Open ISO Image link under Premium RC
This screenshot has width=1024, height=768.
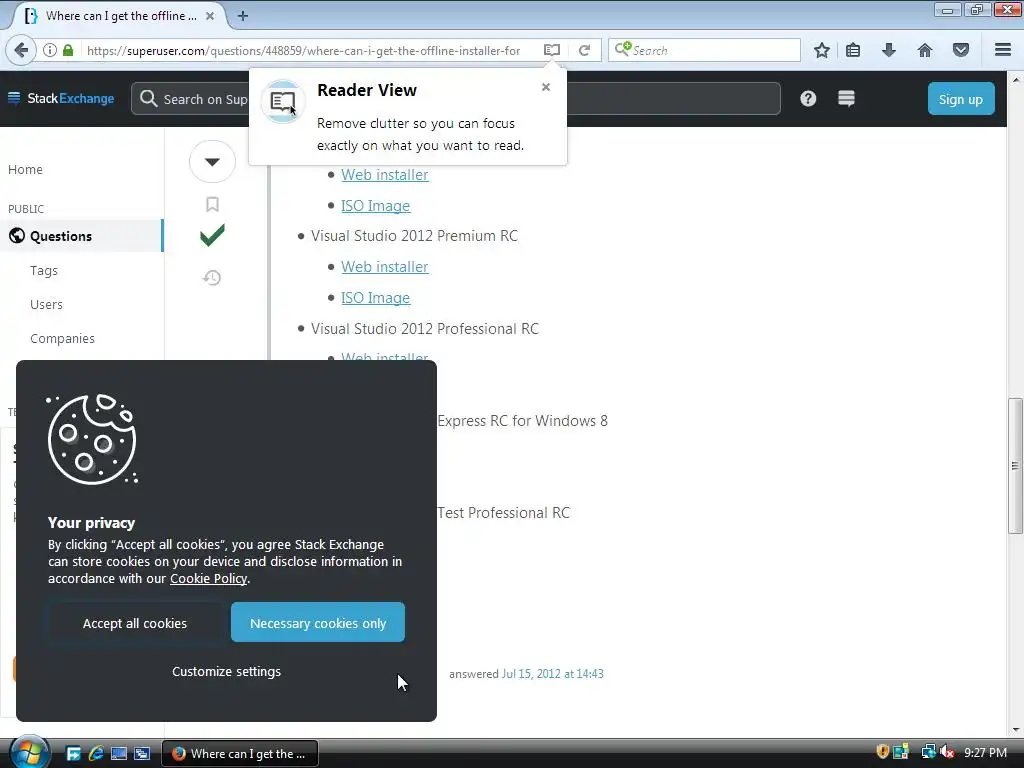click(376, 298)
